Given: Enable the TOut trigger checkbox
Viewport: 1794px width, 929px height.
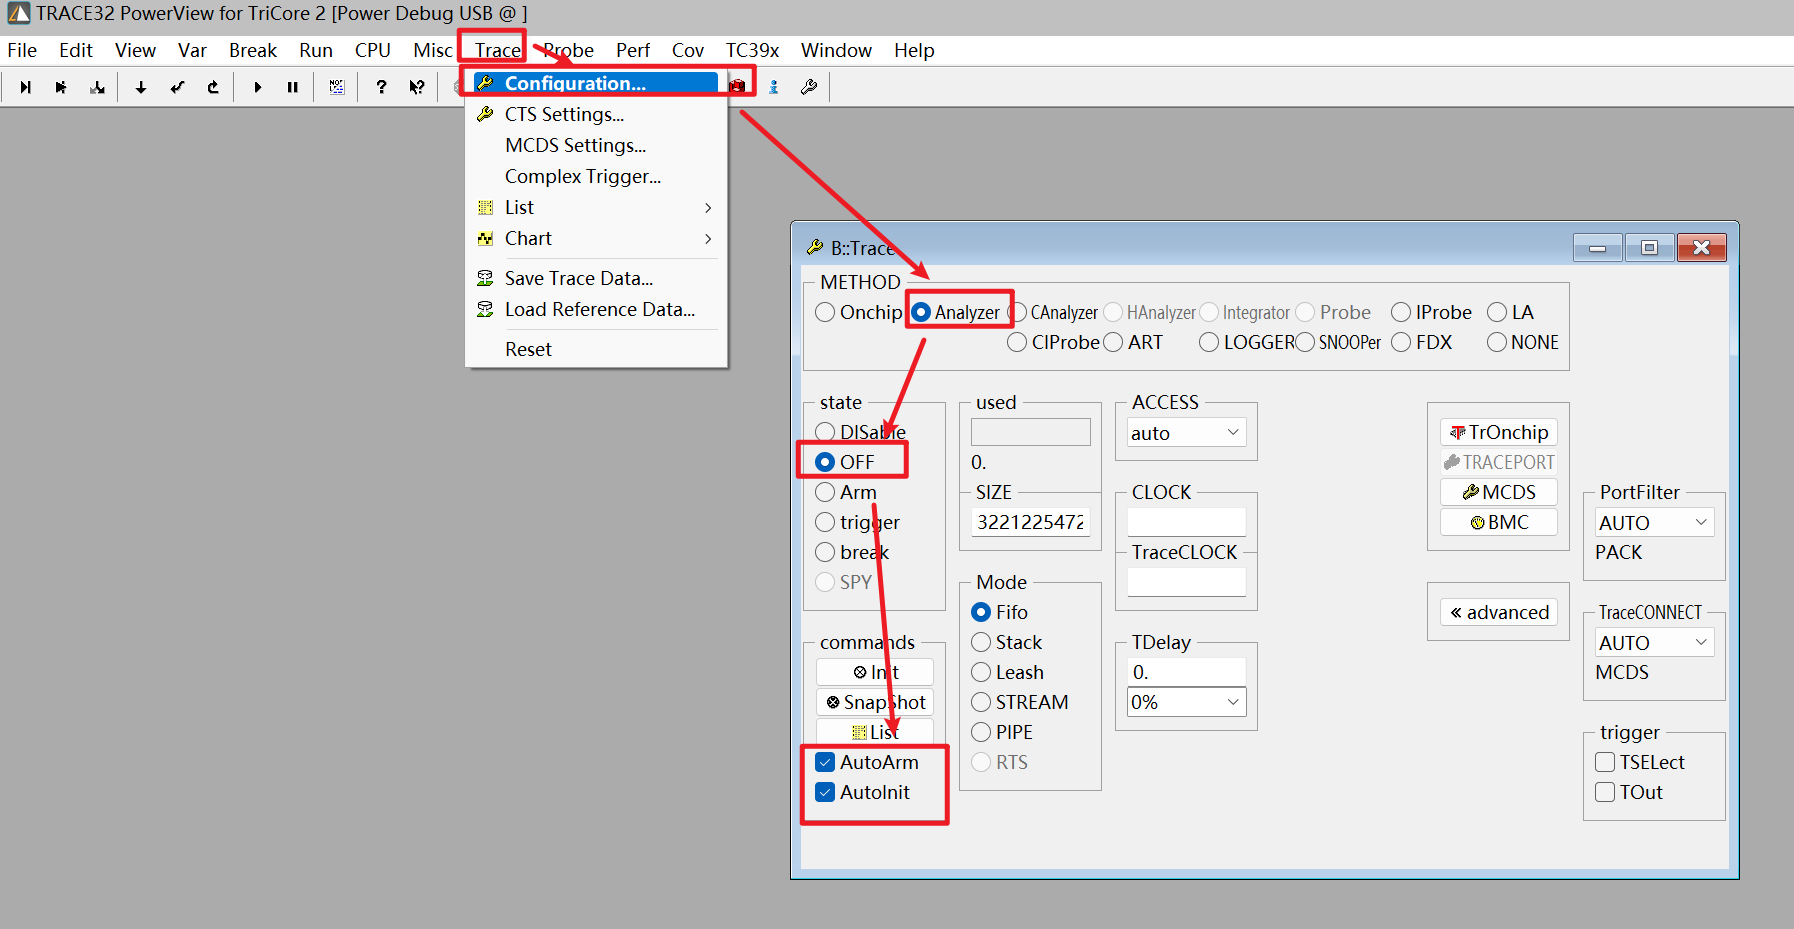Looking at the screenshot, I should coord(1605,792).
